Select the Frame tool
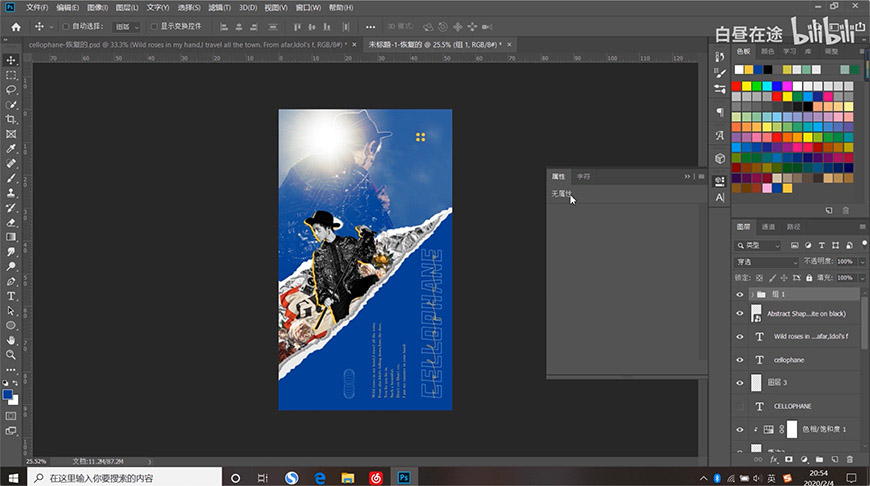870x486 pixels. [11, 134]
